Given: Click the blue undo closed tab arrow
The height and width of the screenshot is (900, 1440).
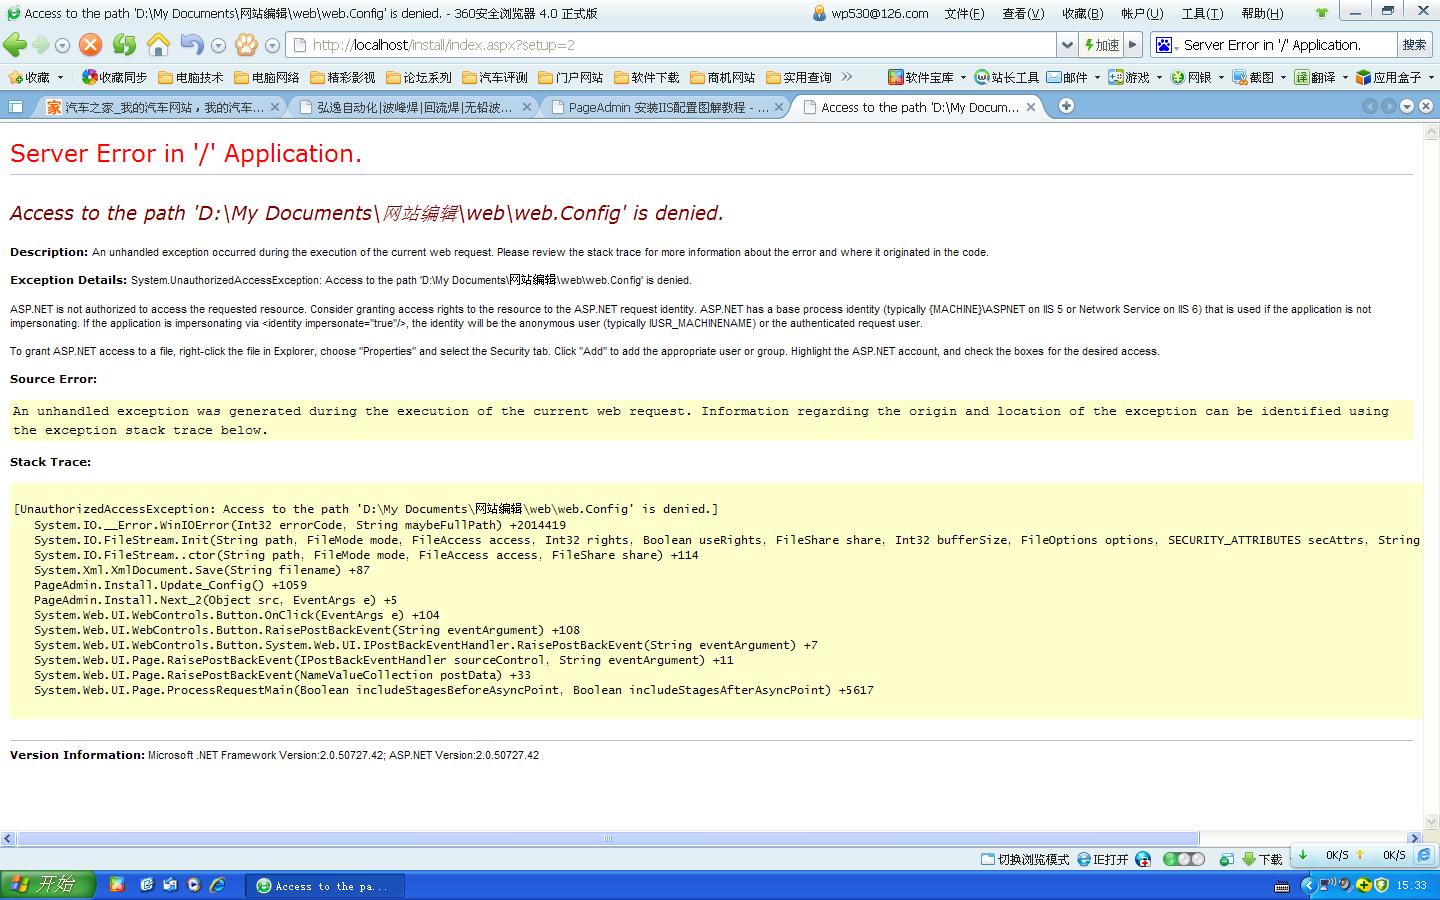Looking at the screenshot, I should [191, 45].
